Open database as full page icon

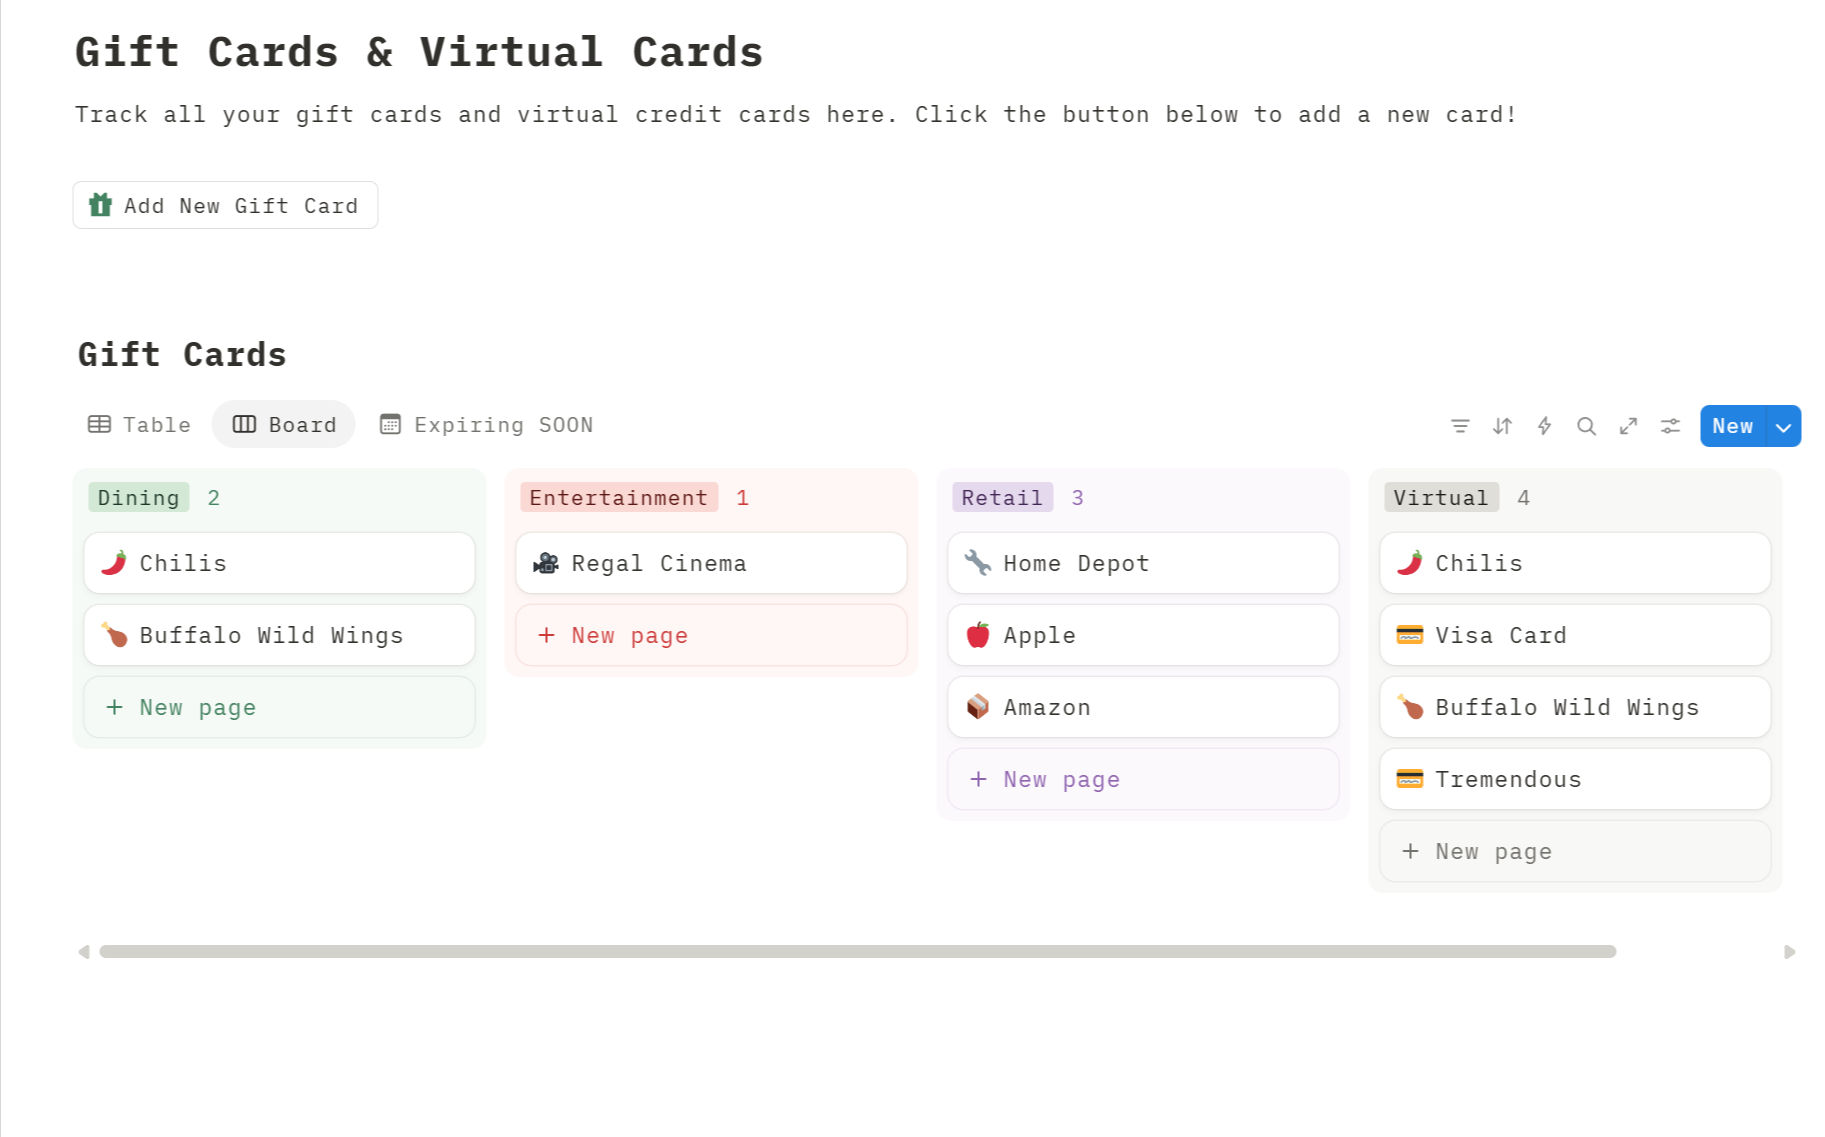click(x=1628, y=426)
